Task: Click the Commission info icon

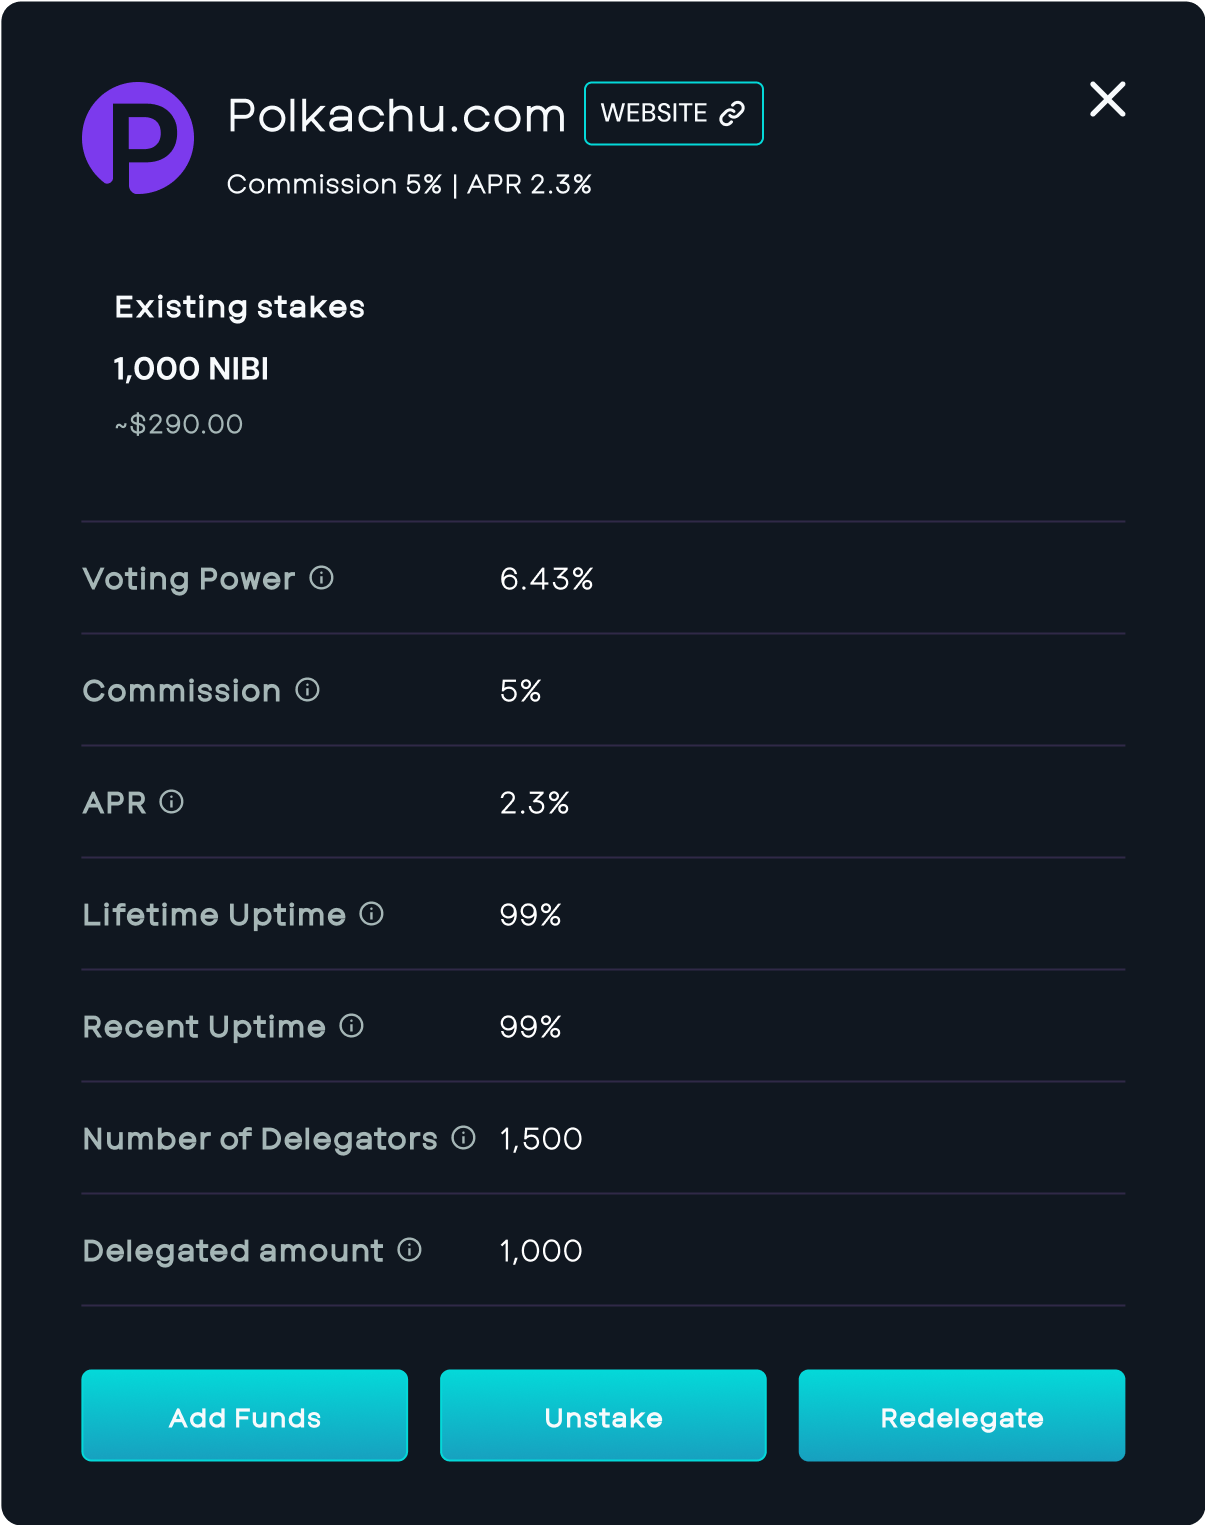Action: [307, 690]
